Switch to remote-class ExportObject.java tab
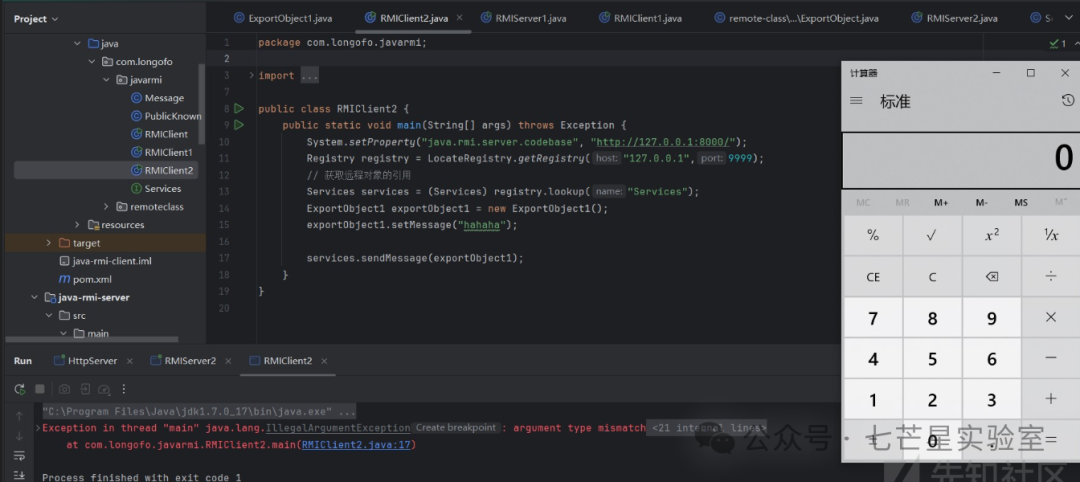 pos(796,19)
